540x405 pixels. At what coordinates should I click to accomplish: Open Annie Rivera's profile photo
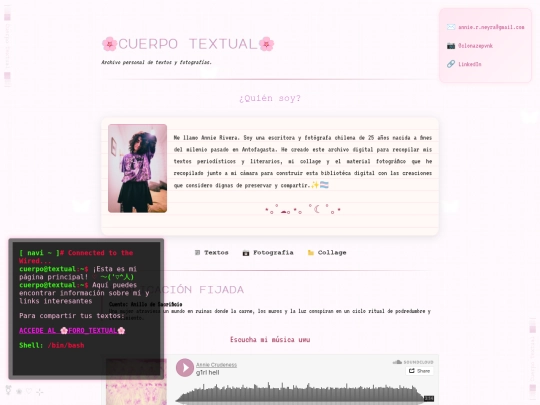point(137,168)
